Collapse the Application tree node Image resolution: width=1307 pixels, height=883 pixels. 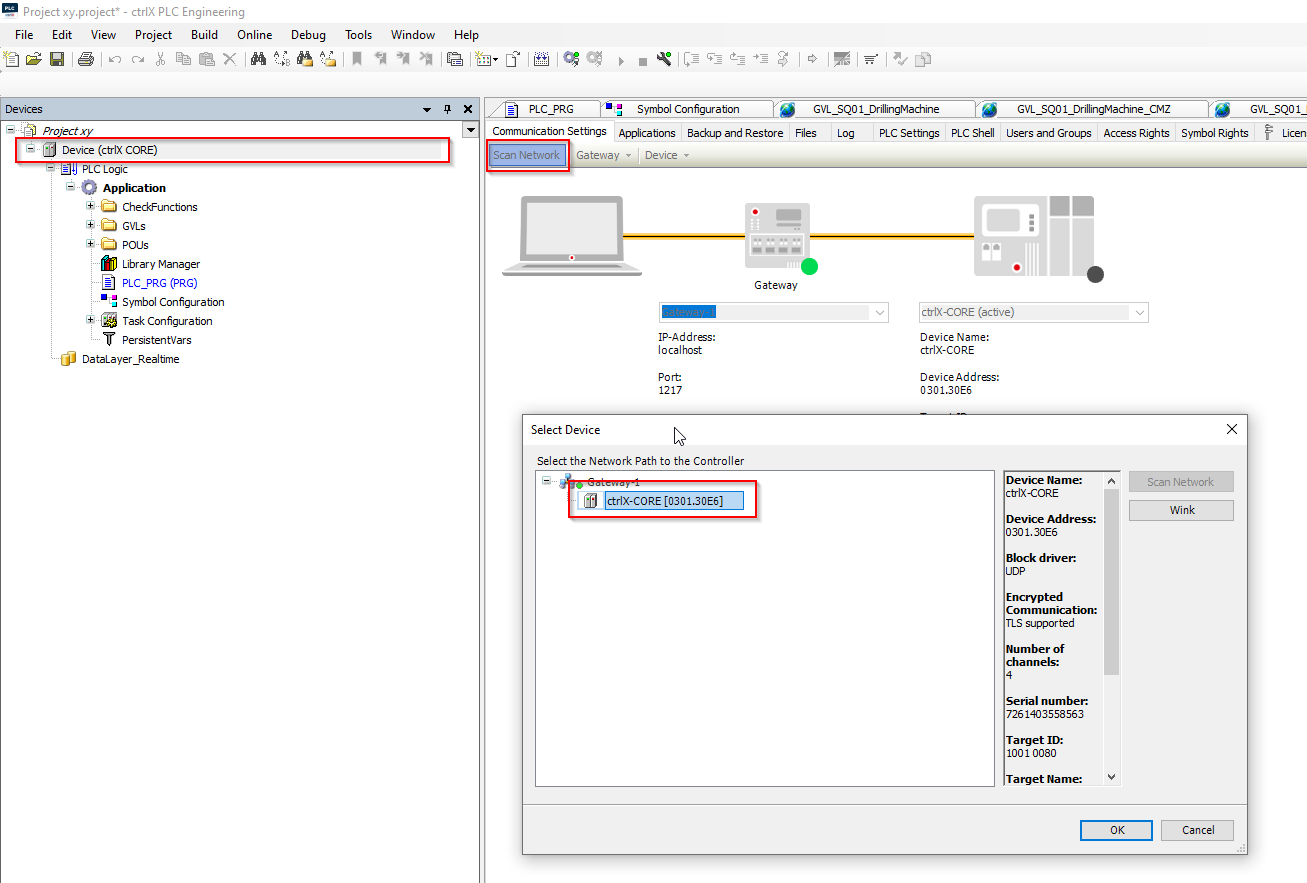[x=71, y=187]
